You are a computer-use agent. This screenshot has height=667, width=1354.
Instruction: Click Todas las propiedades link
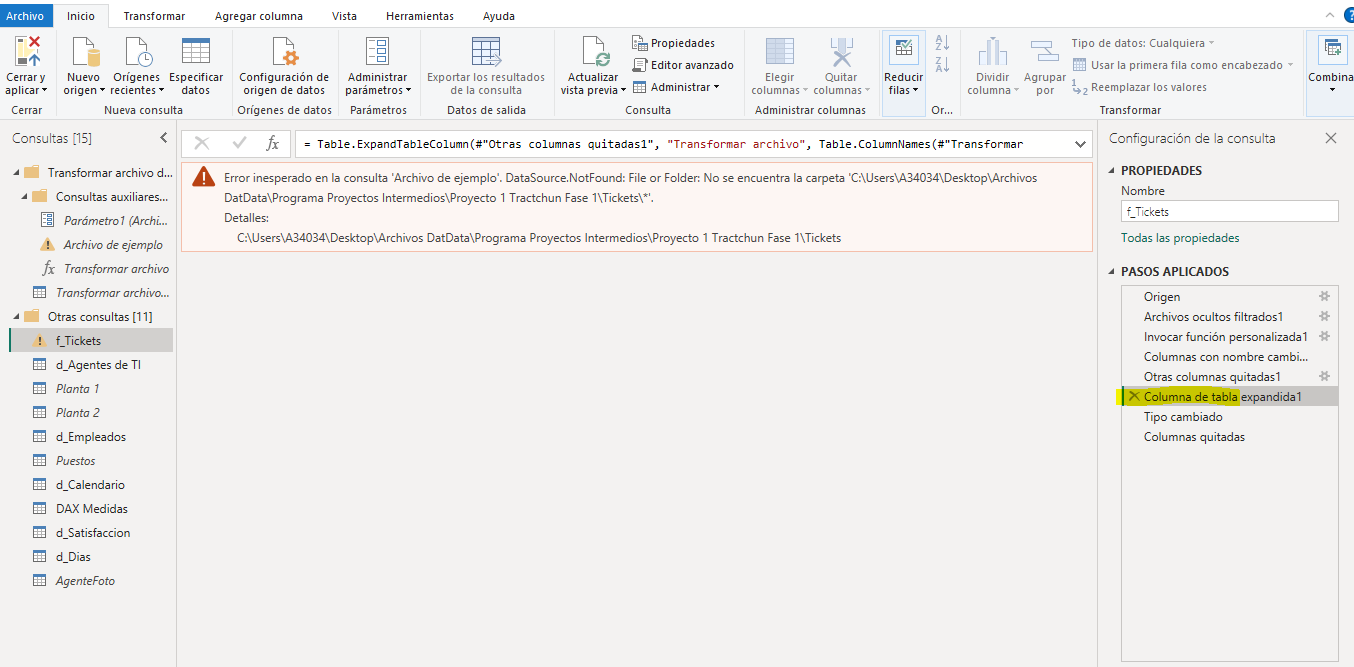pyautogui.click(x=1180, y=238)
